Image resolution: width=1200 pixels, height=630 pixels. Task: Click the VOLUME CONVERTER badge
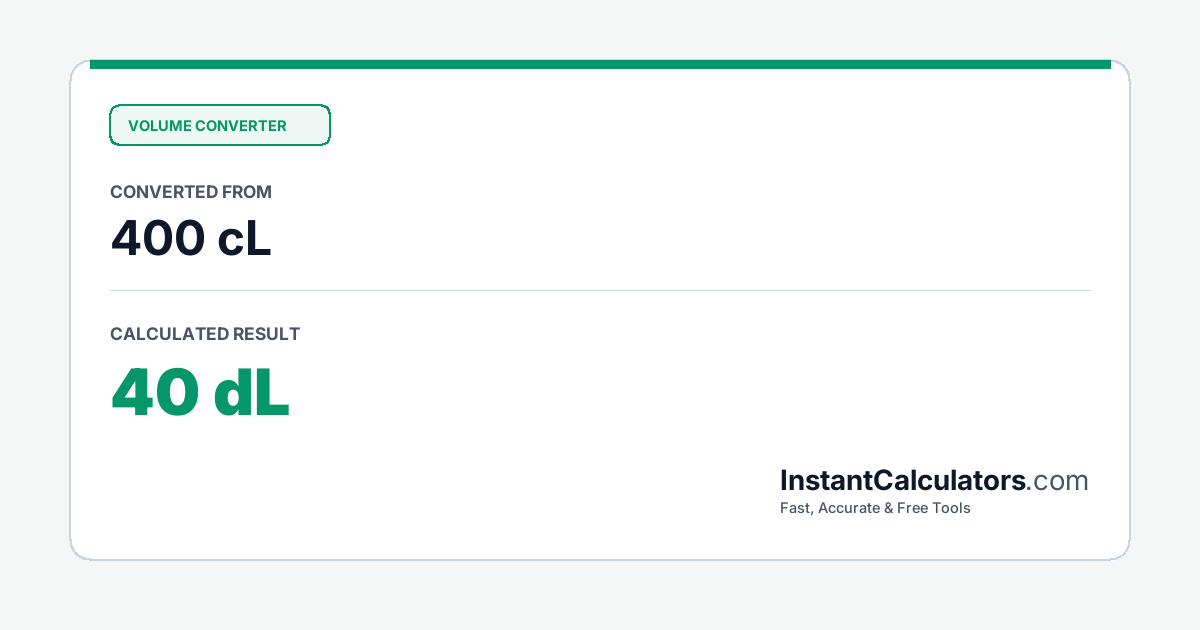[x=220, y=125]
